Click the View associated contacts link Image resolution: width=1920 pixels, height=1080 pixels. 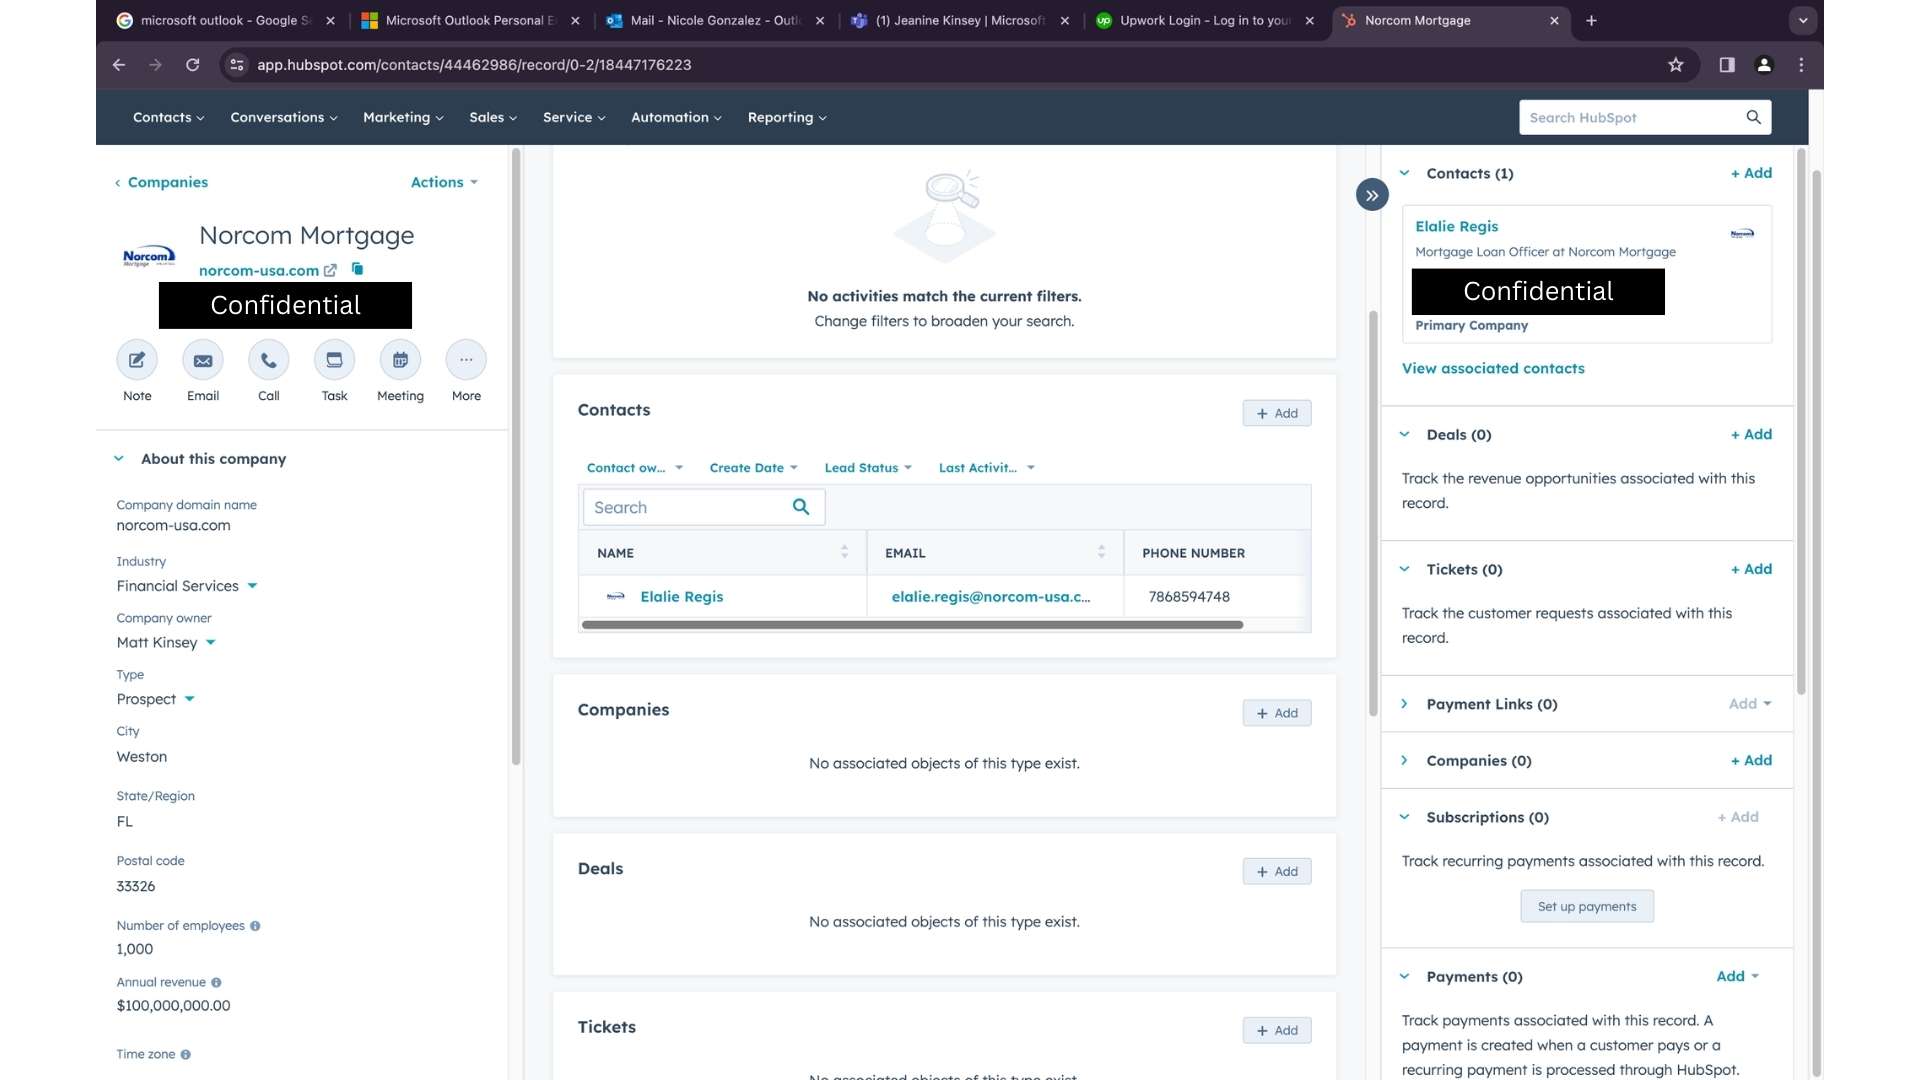tap(1493, 368)
